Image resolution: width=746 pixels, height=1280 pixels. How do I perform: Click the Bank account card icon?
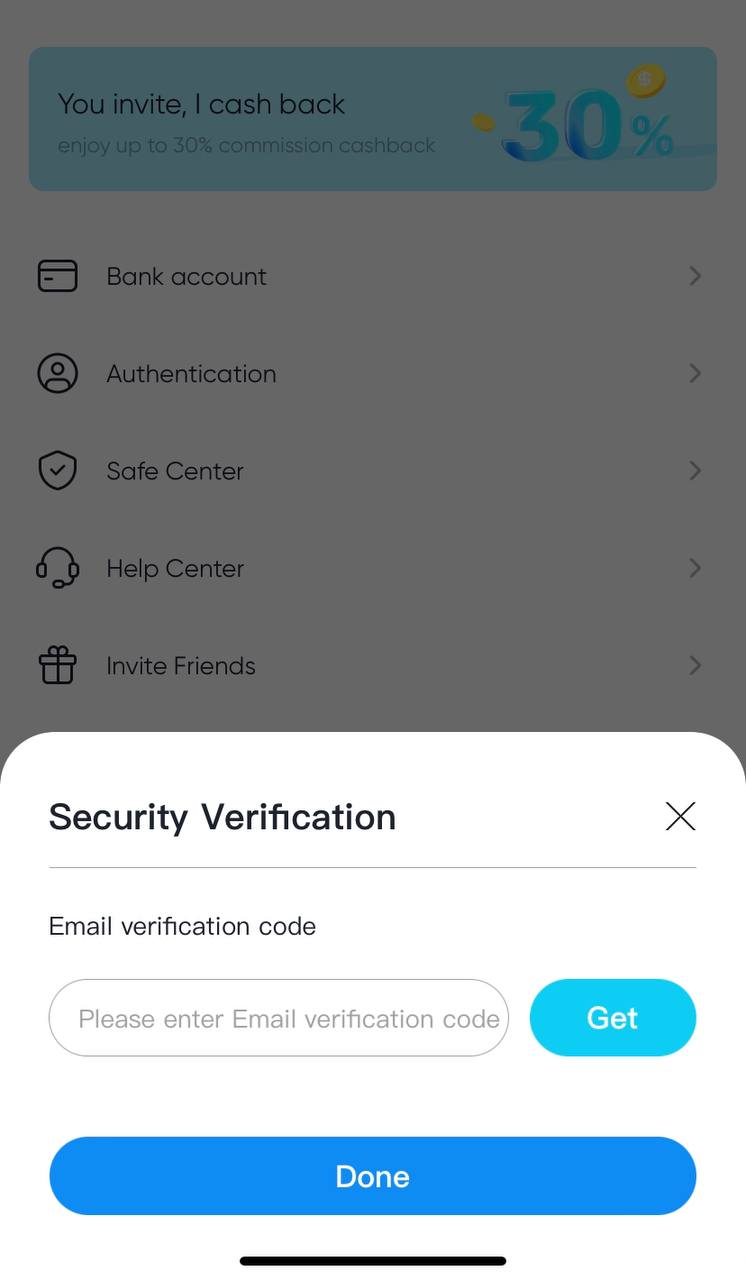coord(57,276)
